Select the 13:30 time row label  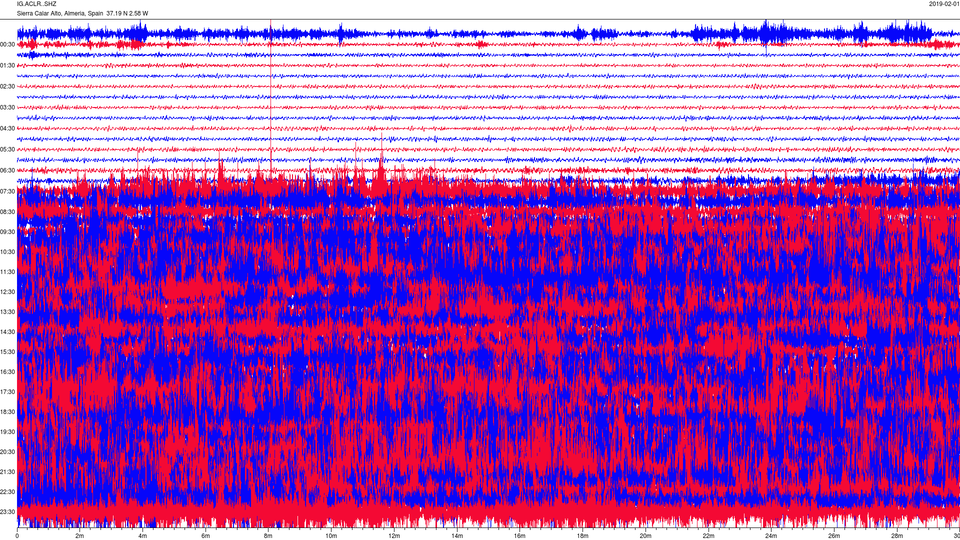(7, 312)
